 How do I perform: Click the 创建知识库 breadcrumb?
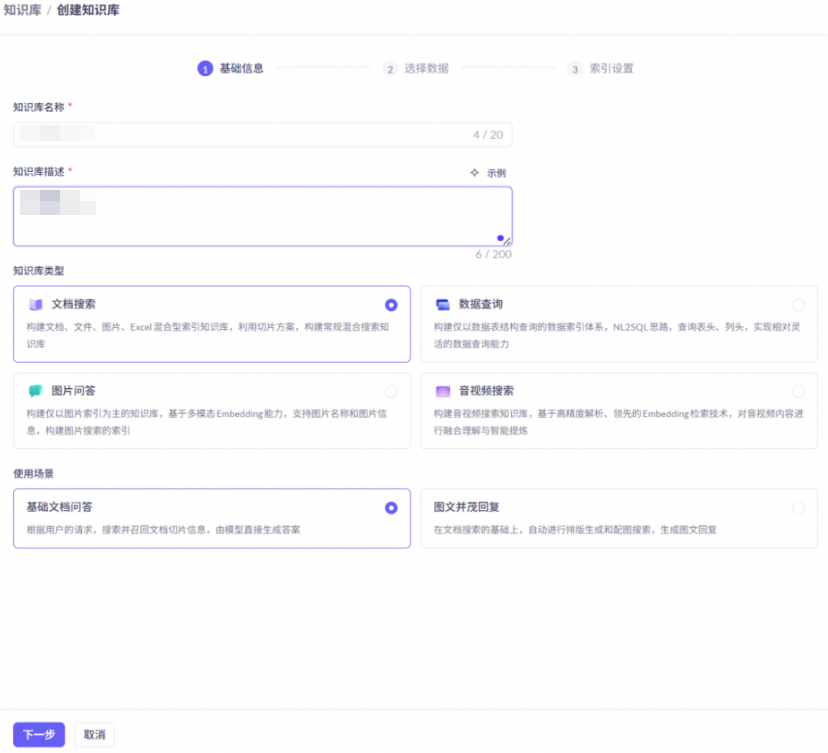click(88, 10)
